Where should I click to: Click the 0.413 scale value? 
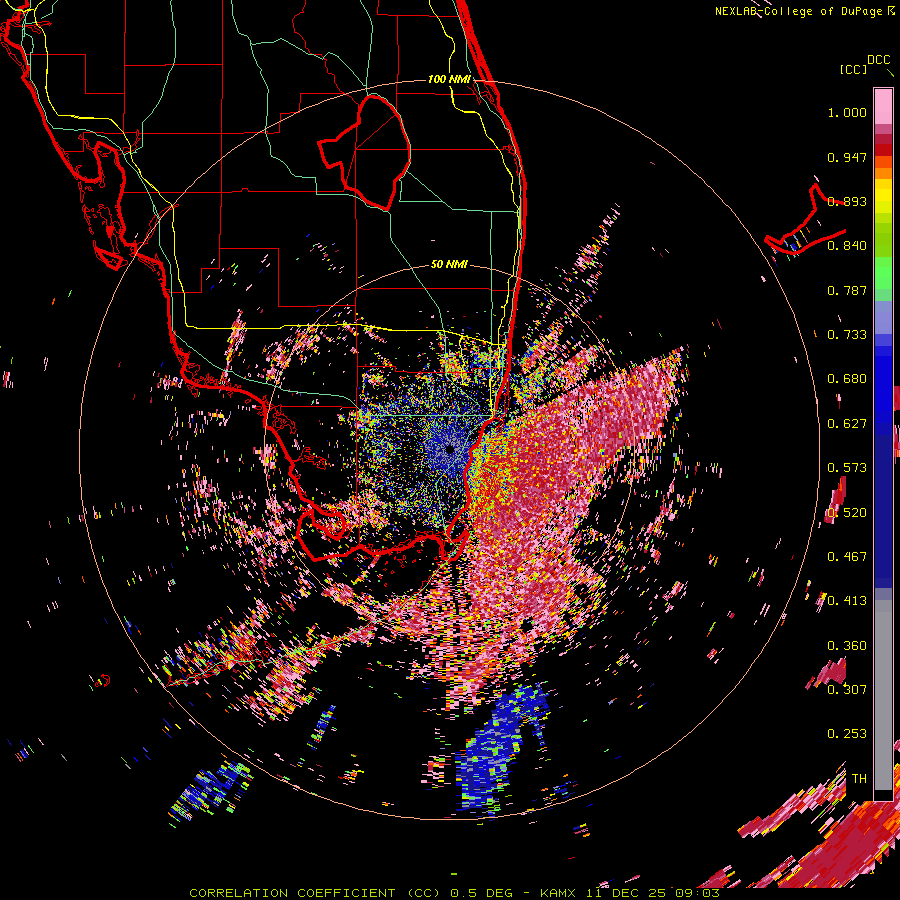coord(847,601)
